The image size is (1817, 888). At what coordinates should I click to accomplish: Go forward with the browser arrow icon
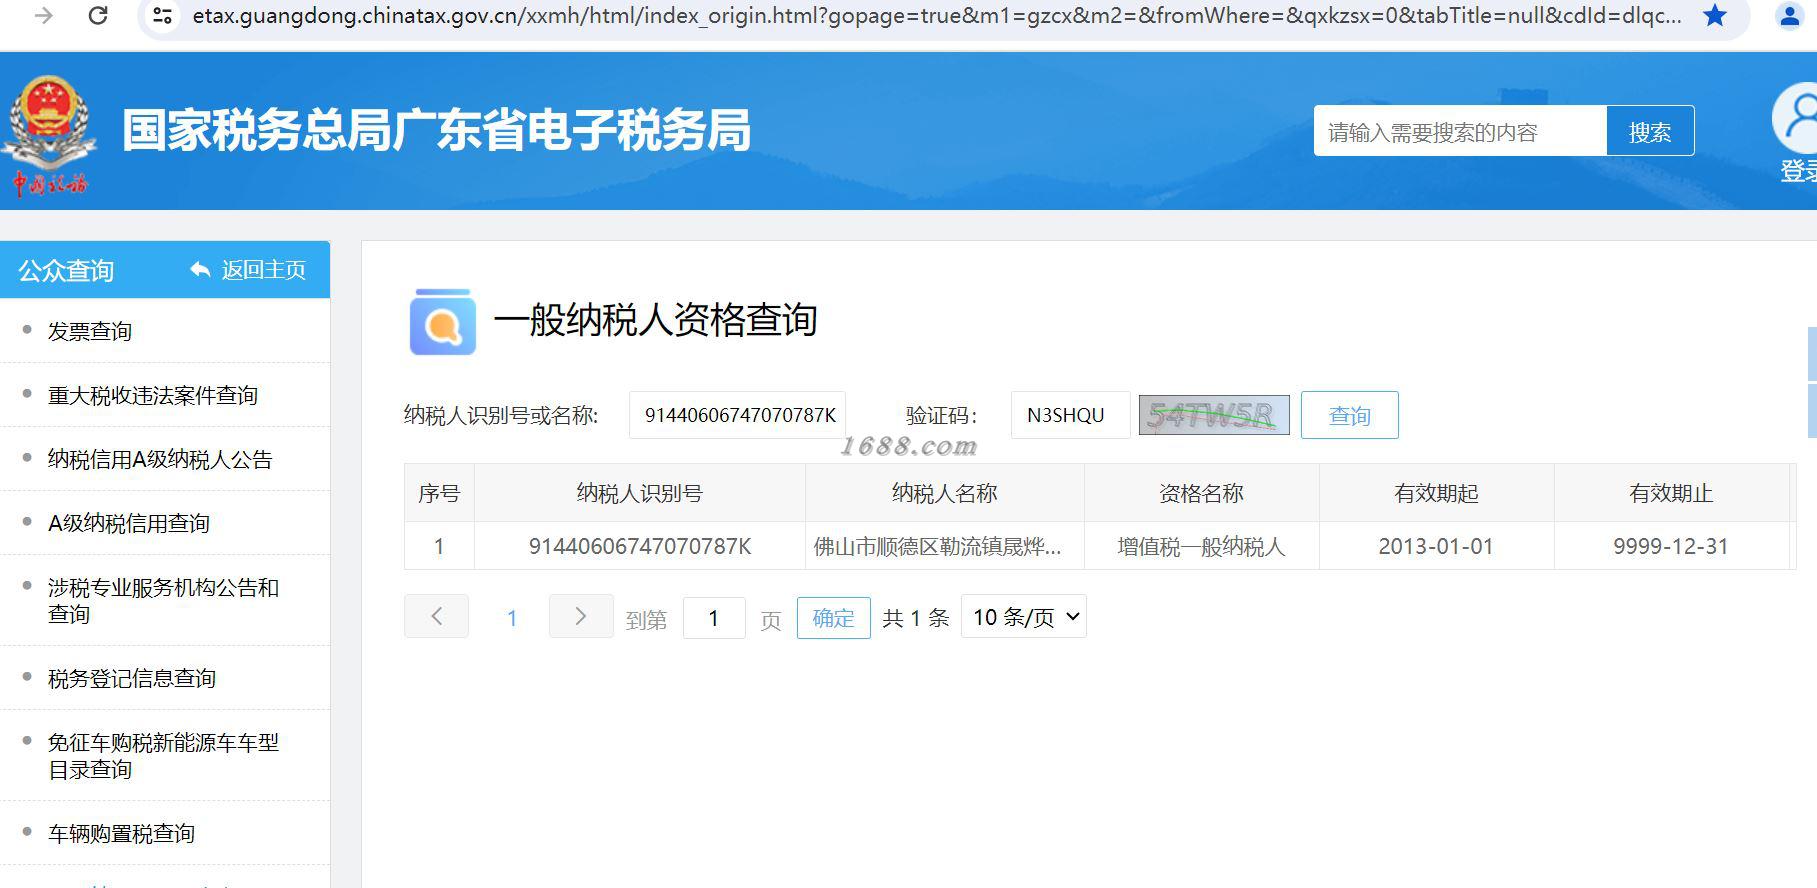(43, 16)
